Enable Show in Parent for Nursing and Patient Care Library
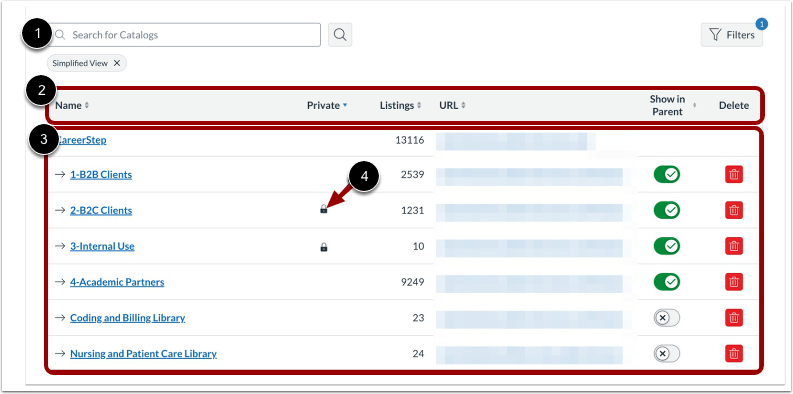The image size is (793, 394). coord(667,354)
